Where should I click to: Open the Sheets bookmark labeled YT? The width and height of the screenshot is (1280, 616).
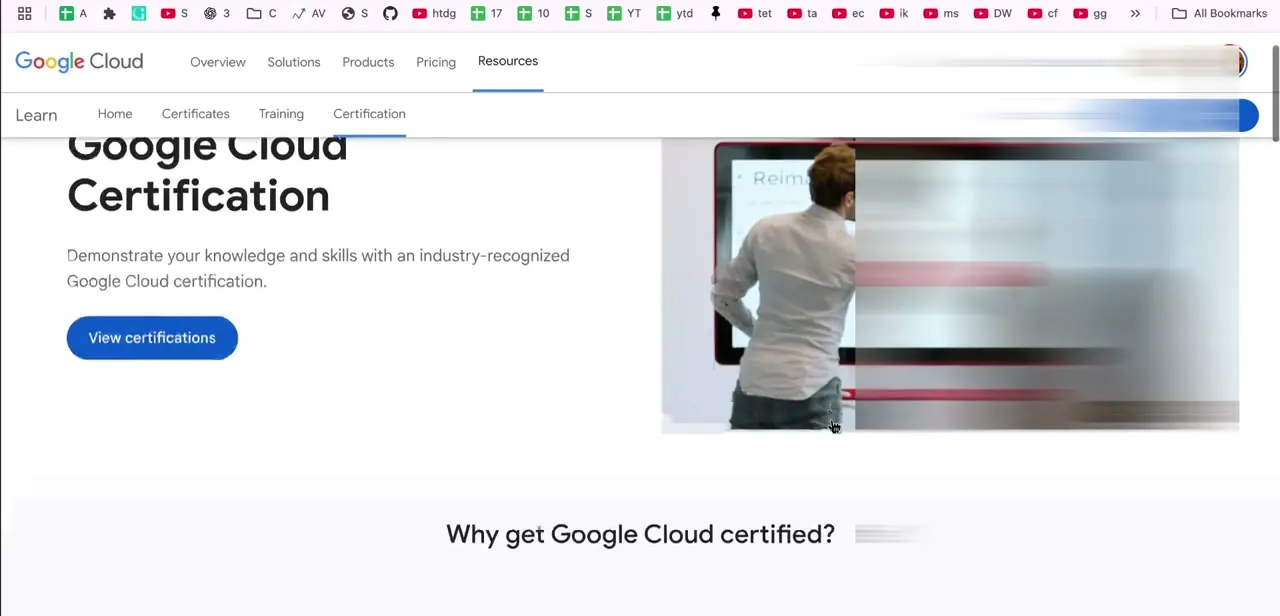625,14
